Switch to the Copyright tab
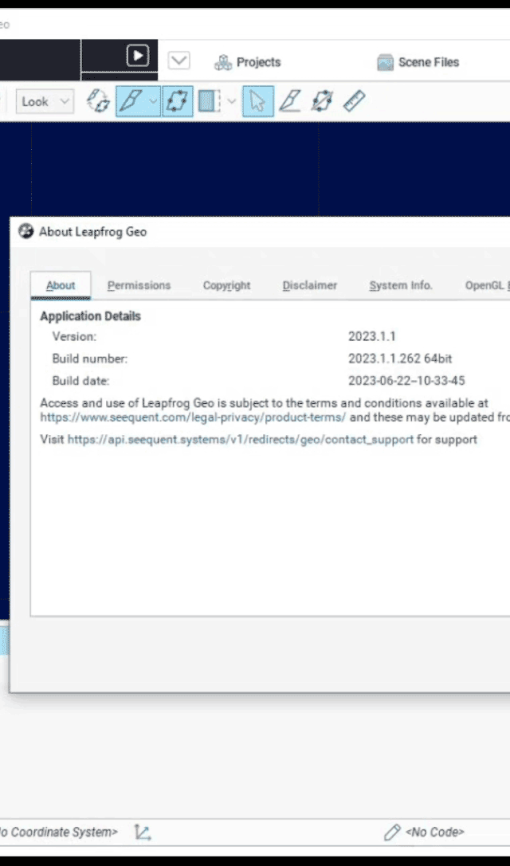 (x=227, y=286)
